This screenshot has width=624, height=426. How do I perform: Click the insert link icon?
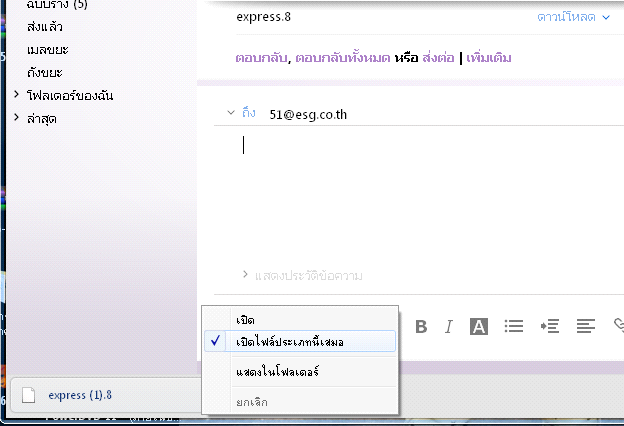tap(618, 325)
